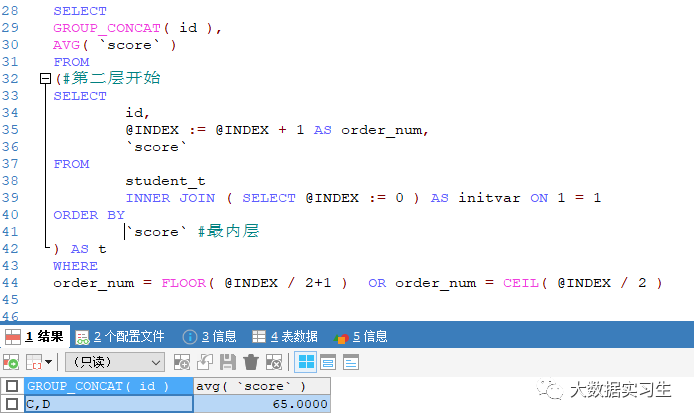Click `score` on line 36
This screenshot has width=694, height=420.
[x=156, y=147]
